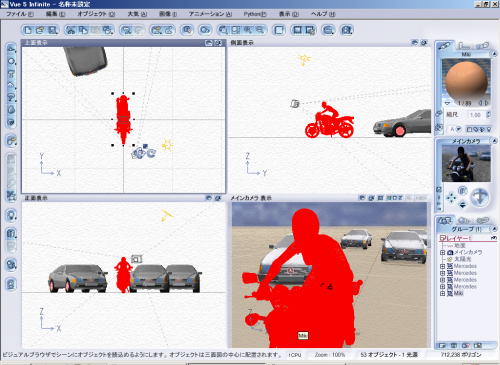Open the アニメーション menu
Viewport: 500px width, 365px height.
pyautogui.click(x=210, y=14)
